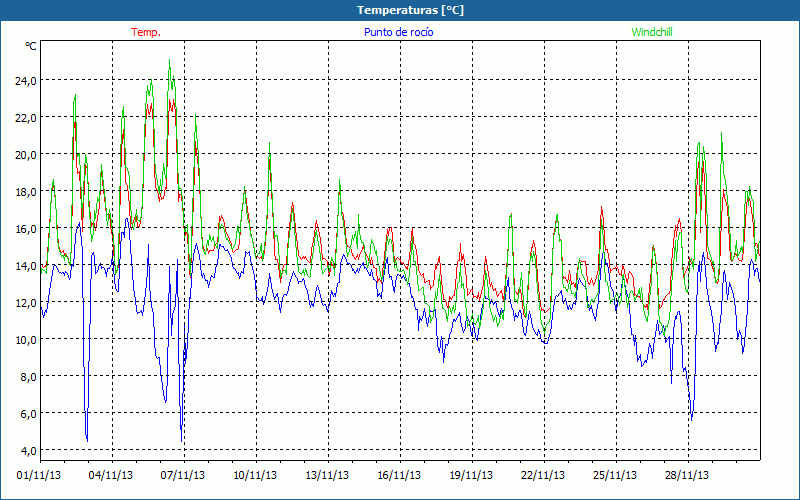The width and height of the screenshot is (800, 500).
Task: Click the 25/11/13 date label
Action: pyautogui.click(x=615, y=475)
